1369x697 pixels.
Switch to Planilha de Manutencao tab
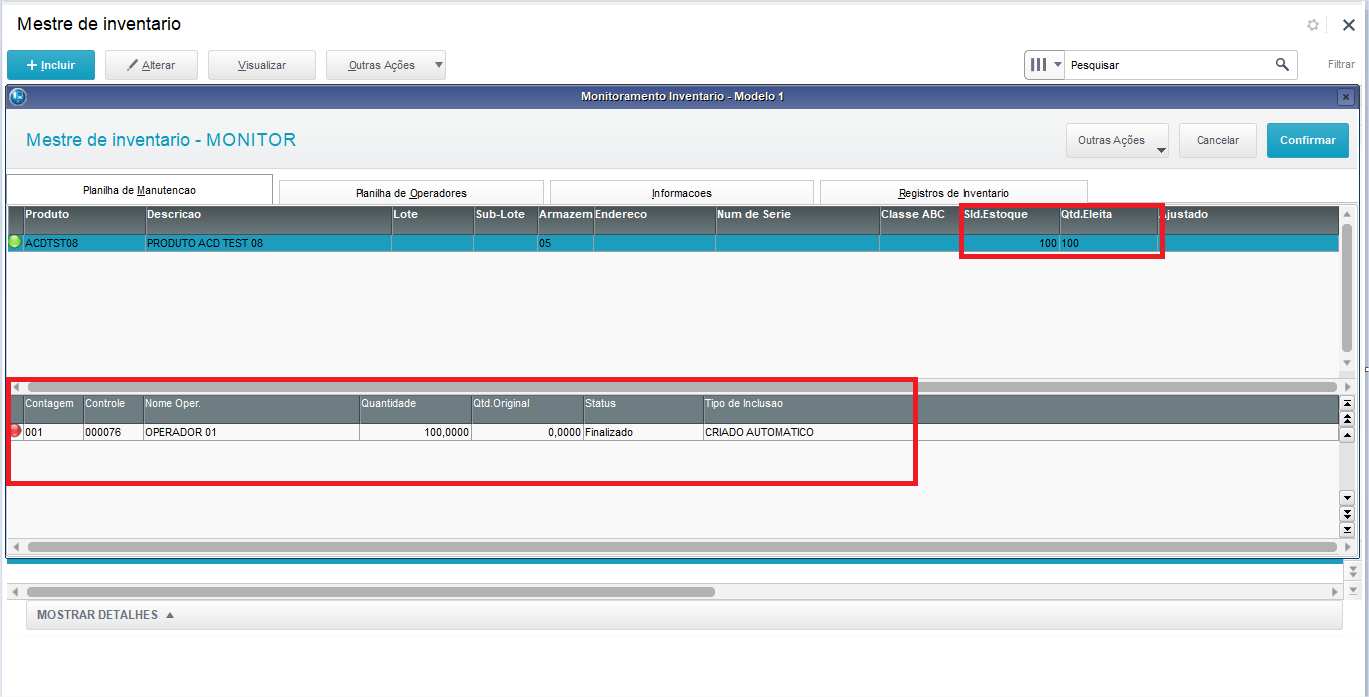click(x=139, y=190)
